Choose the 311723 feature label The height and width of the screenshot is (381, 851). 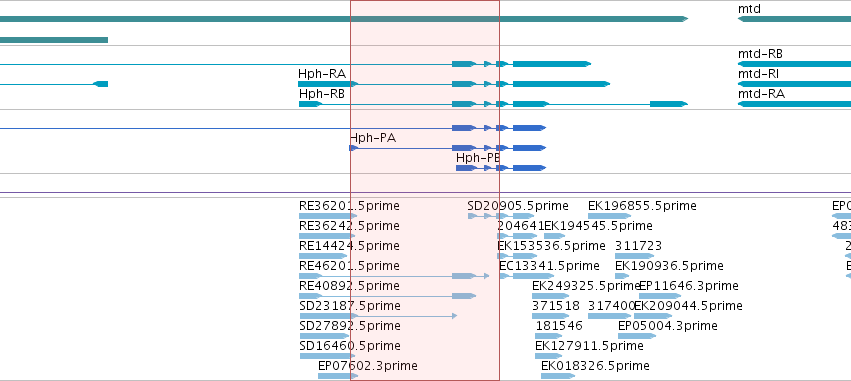[638, 246]
